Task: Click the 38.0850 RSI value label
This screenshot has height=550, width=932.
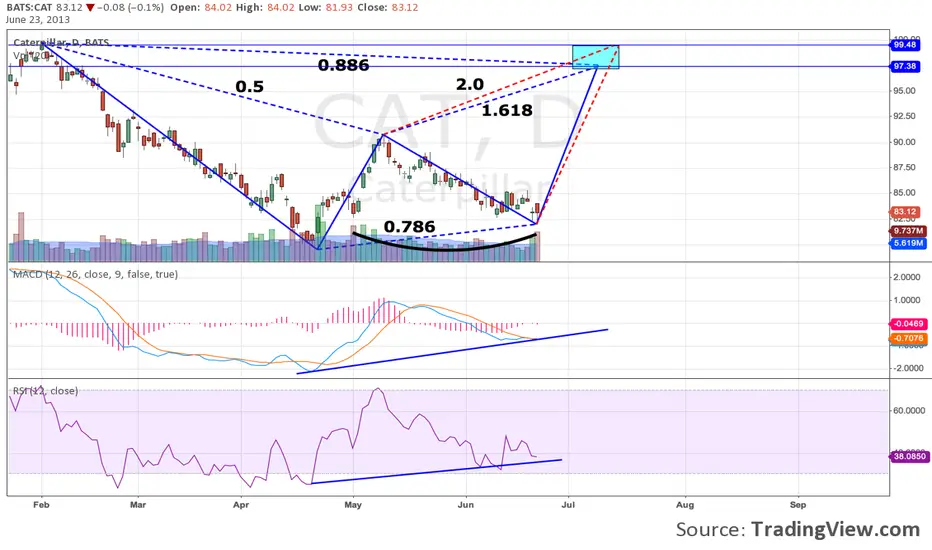Action: [x=909, y=457]
